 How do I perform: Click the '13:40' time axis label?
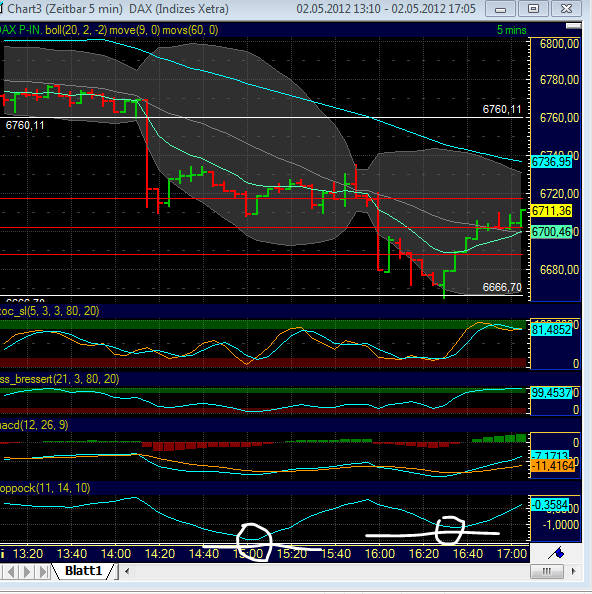coord(72,554)
